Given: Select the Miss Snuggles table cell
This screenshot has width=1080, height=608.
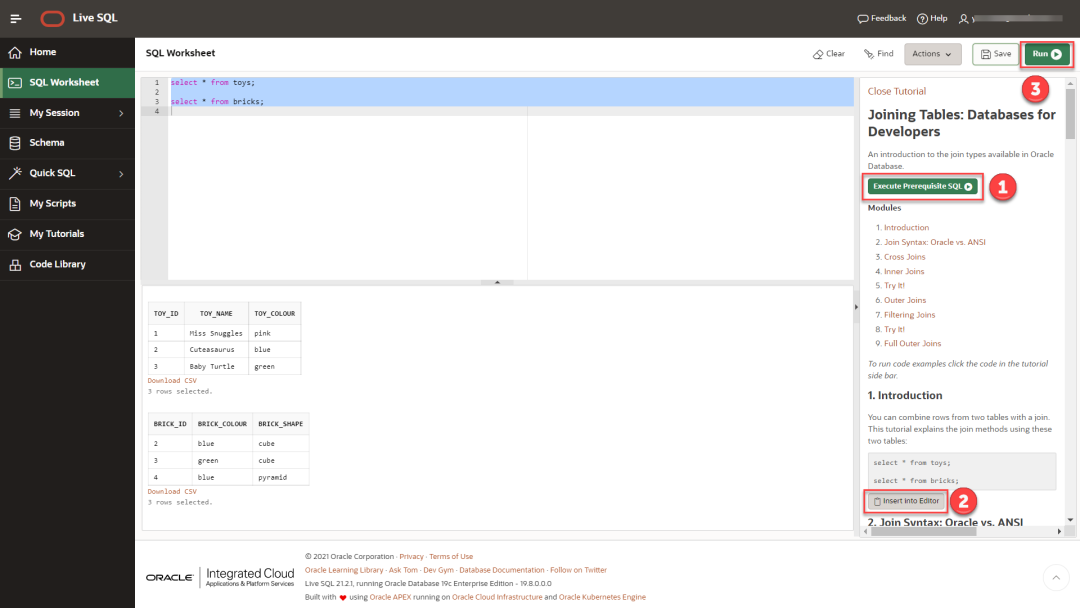Looking at the screenshot, I should pyautogui.click(x=216, y=333).
